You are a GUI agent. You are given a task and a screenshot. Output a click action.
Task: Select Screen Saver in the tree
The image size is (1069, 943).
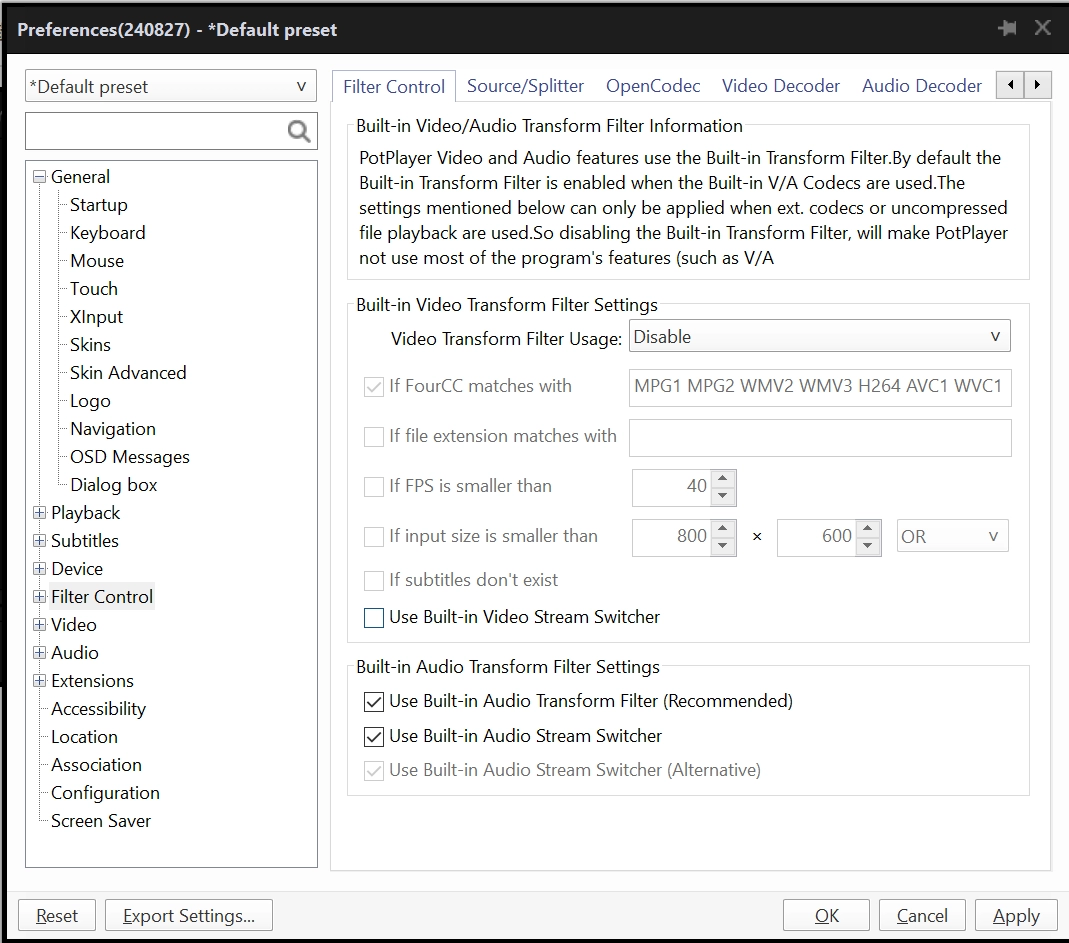101,820
